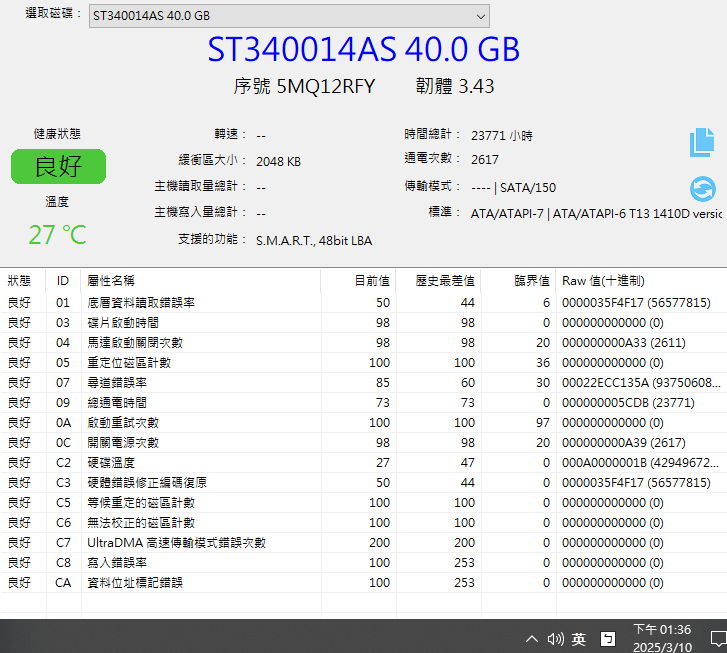Open taskbar clock showing 下午 01:36
Screen dimensions: 727x653
[x=663, y=638]
